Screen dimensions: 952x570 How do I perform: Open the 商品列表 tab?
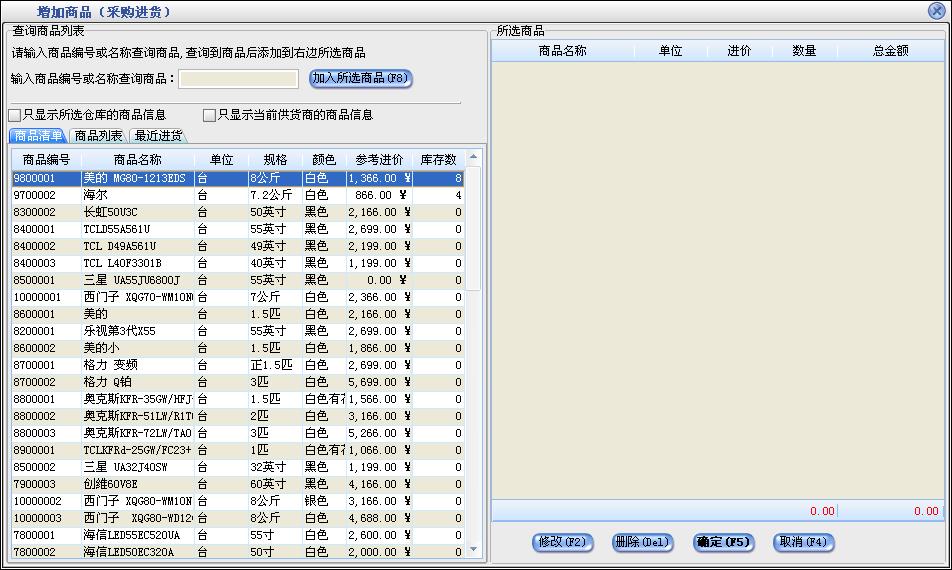[98, 136]
